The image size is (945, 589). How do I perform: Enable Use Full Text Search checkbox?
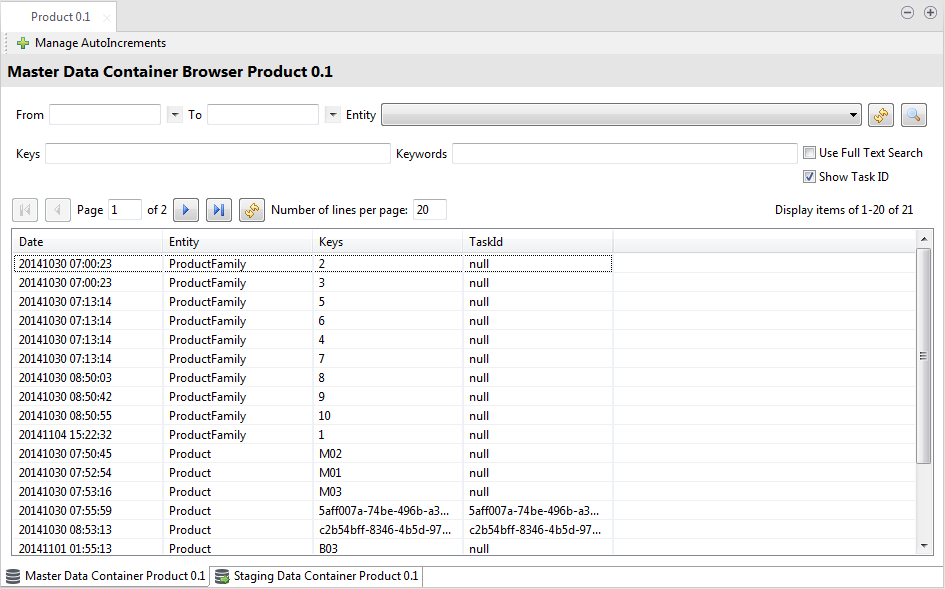click(x=810, y=153)
